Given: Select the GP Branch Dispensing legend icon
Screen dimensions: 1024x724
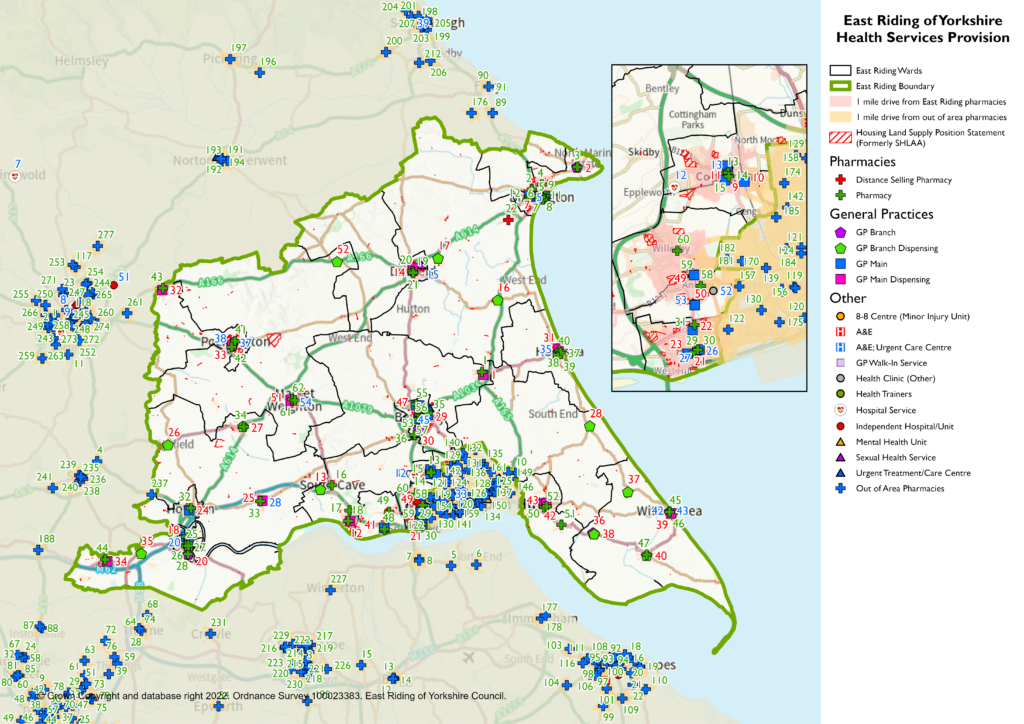Looking at the screenshot, I should [x=841, y=247].
